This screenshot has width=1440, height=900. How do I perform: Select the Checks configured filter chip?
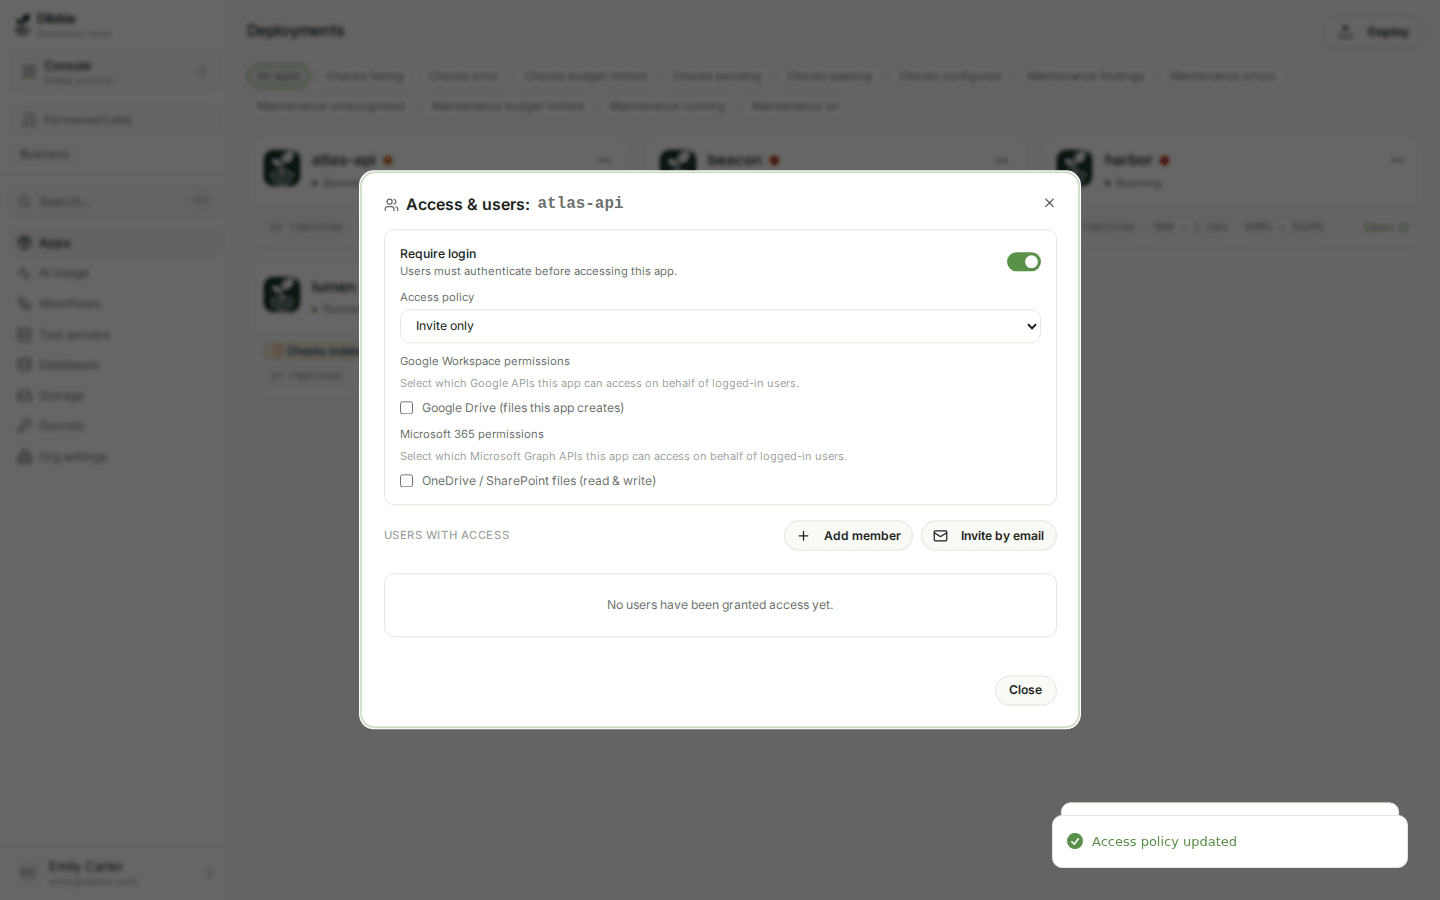pos(950,76)
